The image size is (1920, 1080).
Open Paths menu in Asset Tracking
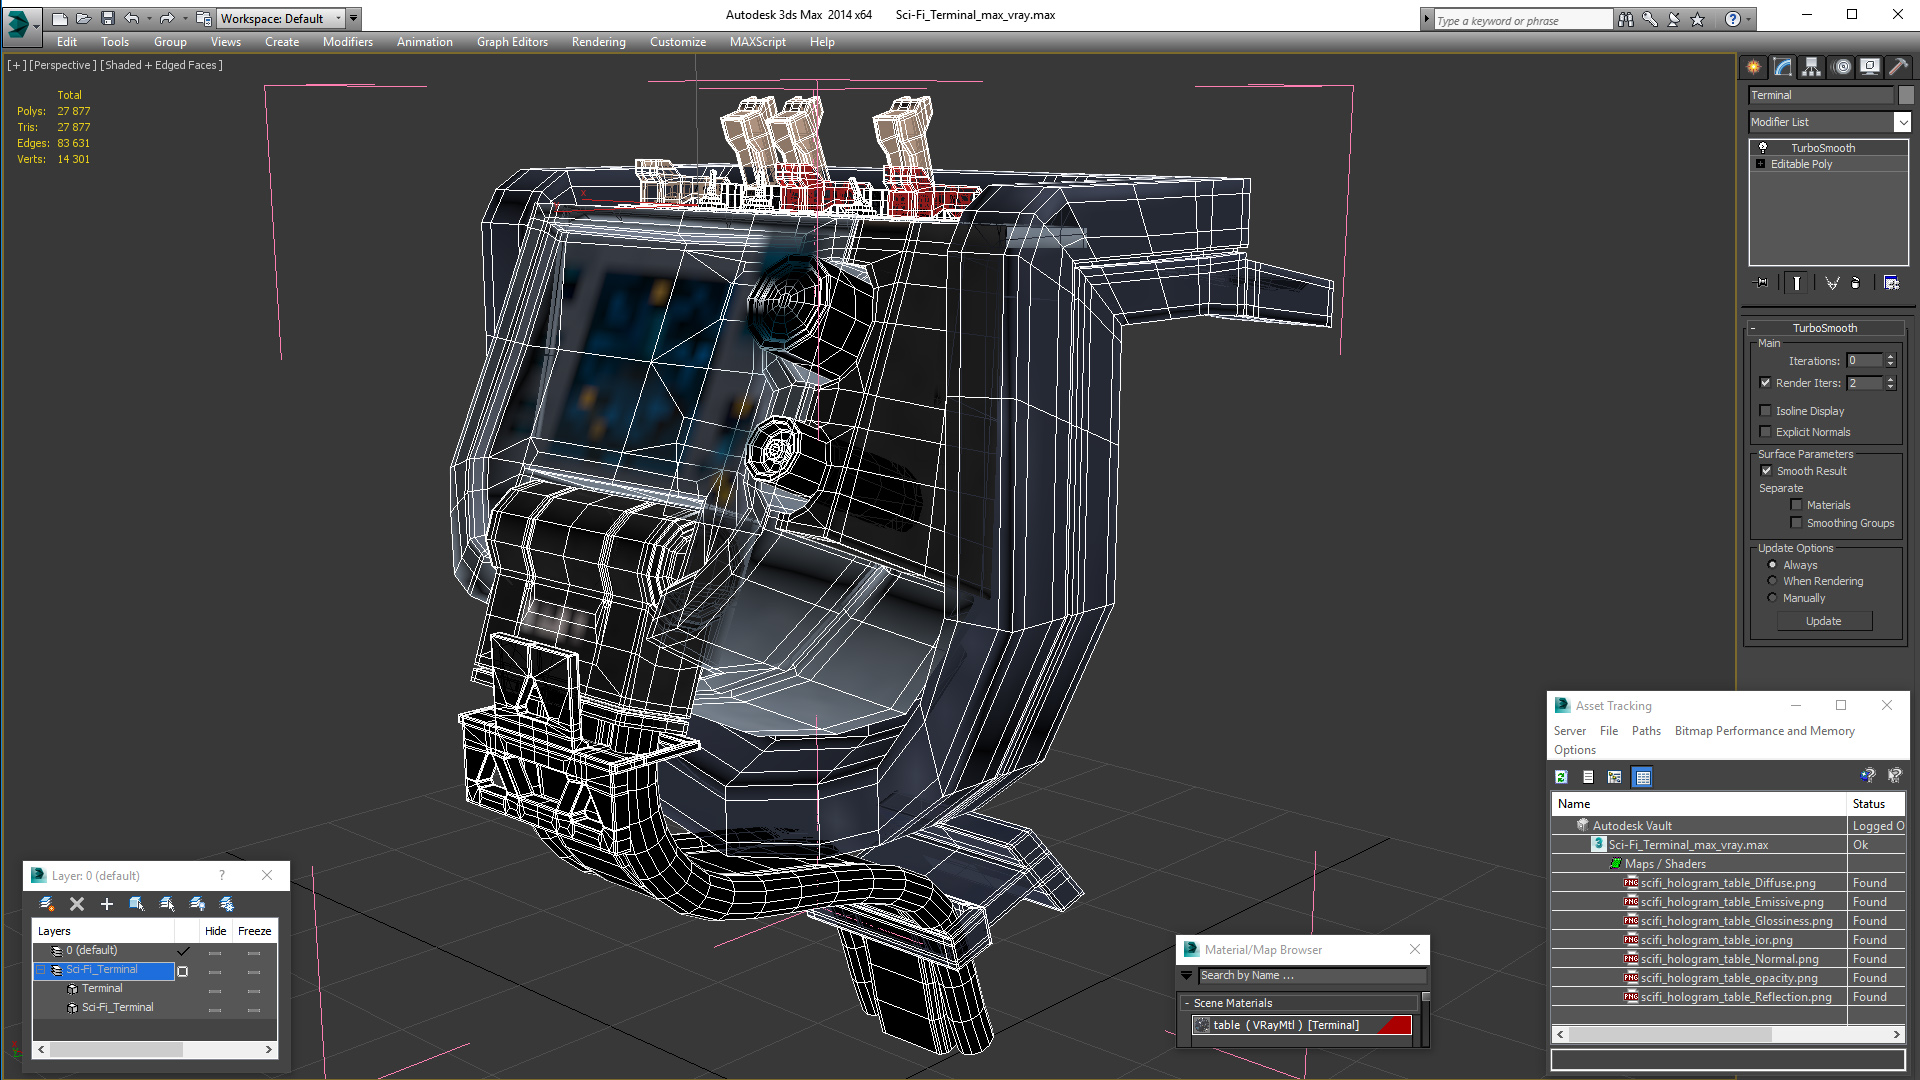click(x=1645, y=731)
